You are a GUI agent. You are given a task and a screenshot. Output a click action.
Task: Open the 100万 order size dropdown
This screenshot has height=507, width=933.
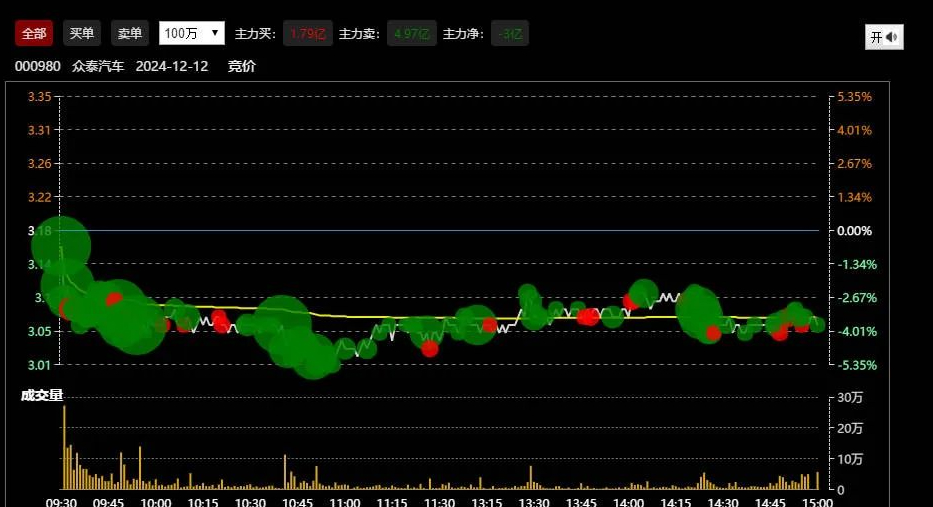point(192,33)
